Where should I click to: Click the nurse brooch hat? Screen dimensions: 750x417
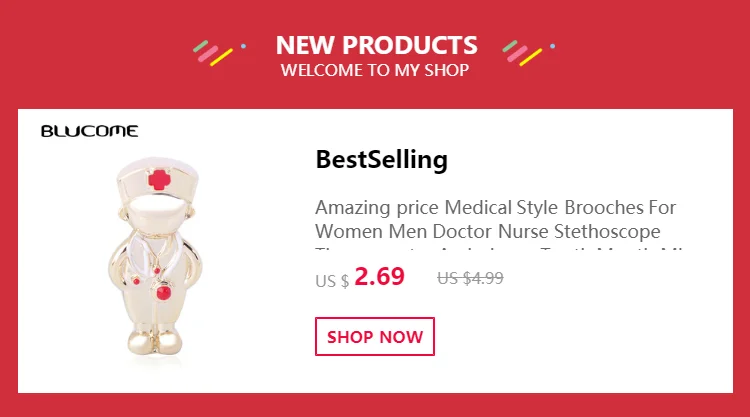click(x=157, y=178)
